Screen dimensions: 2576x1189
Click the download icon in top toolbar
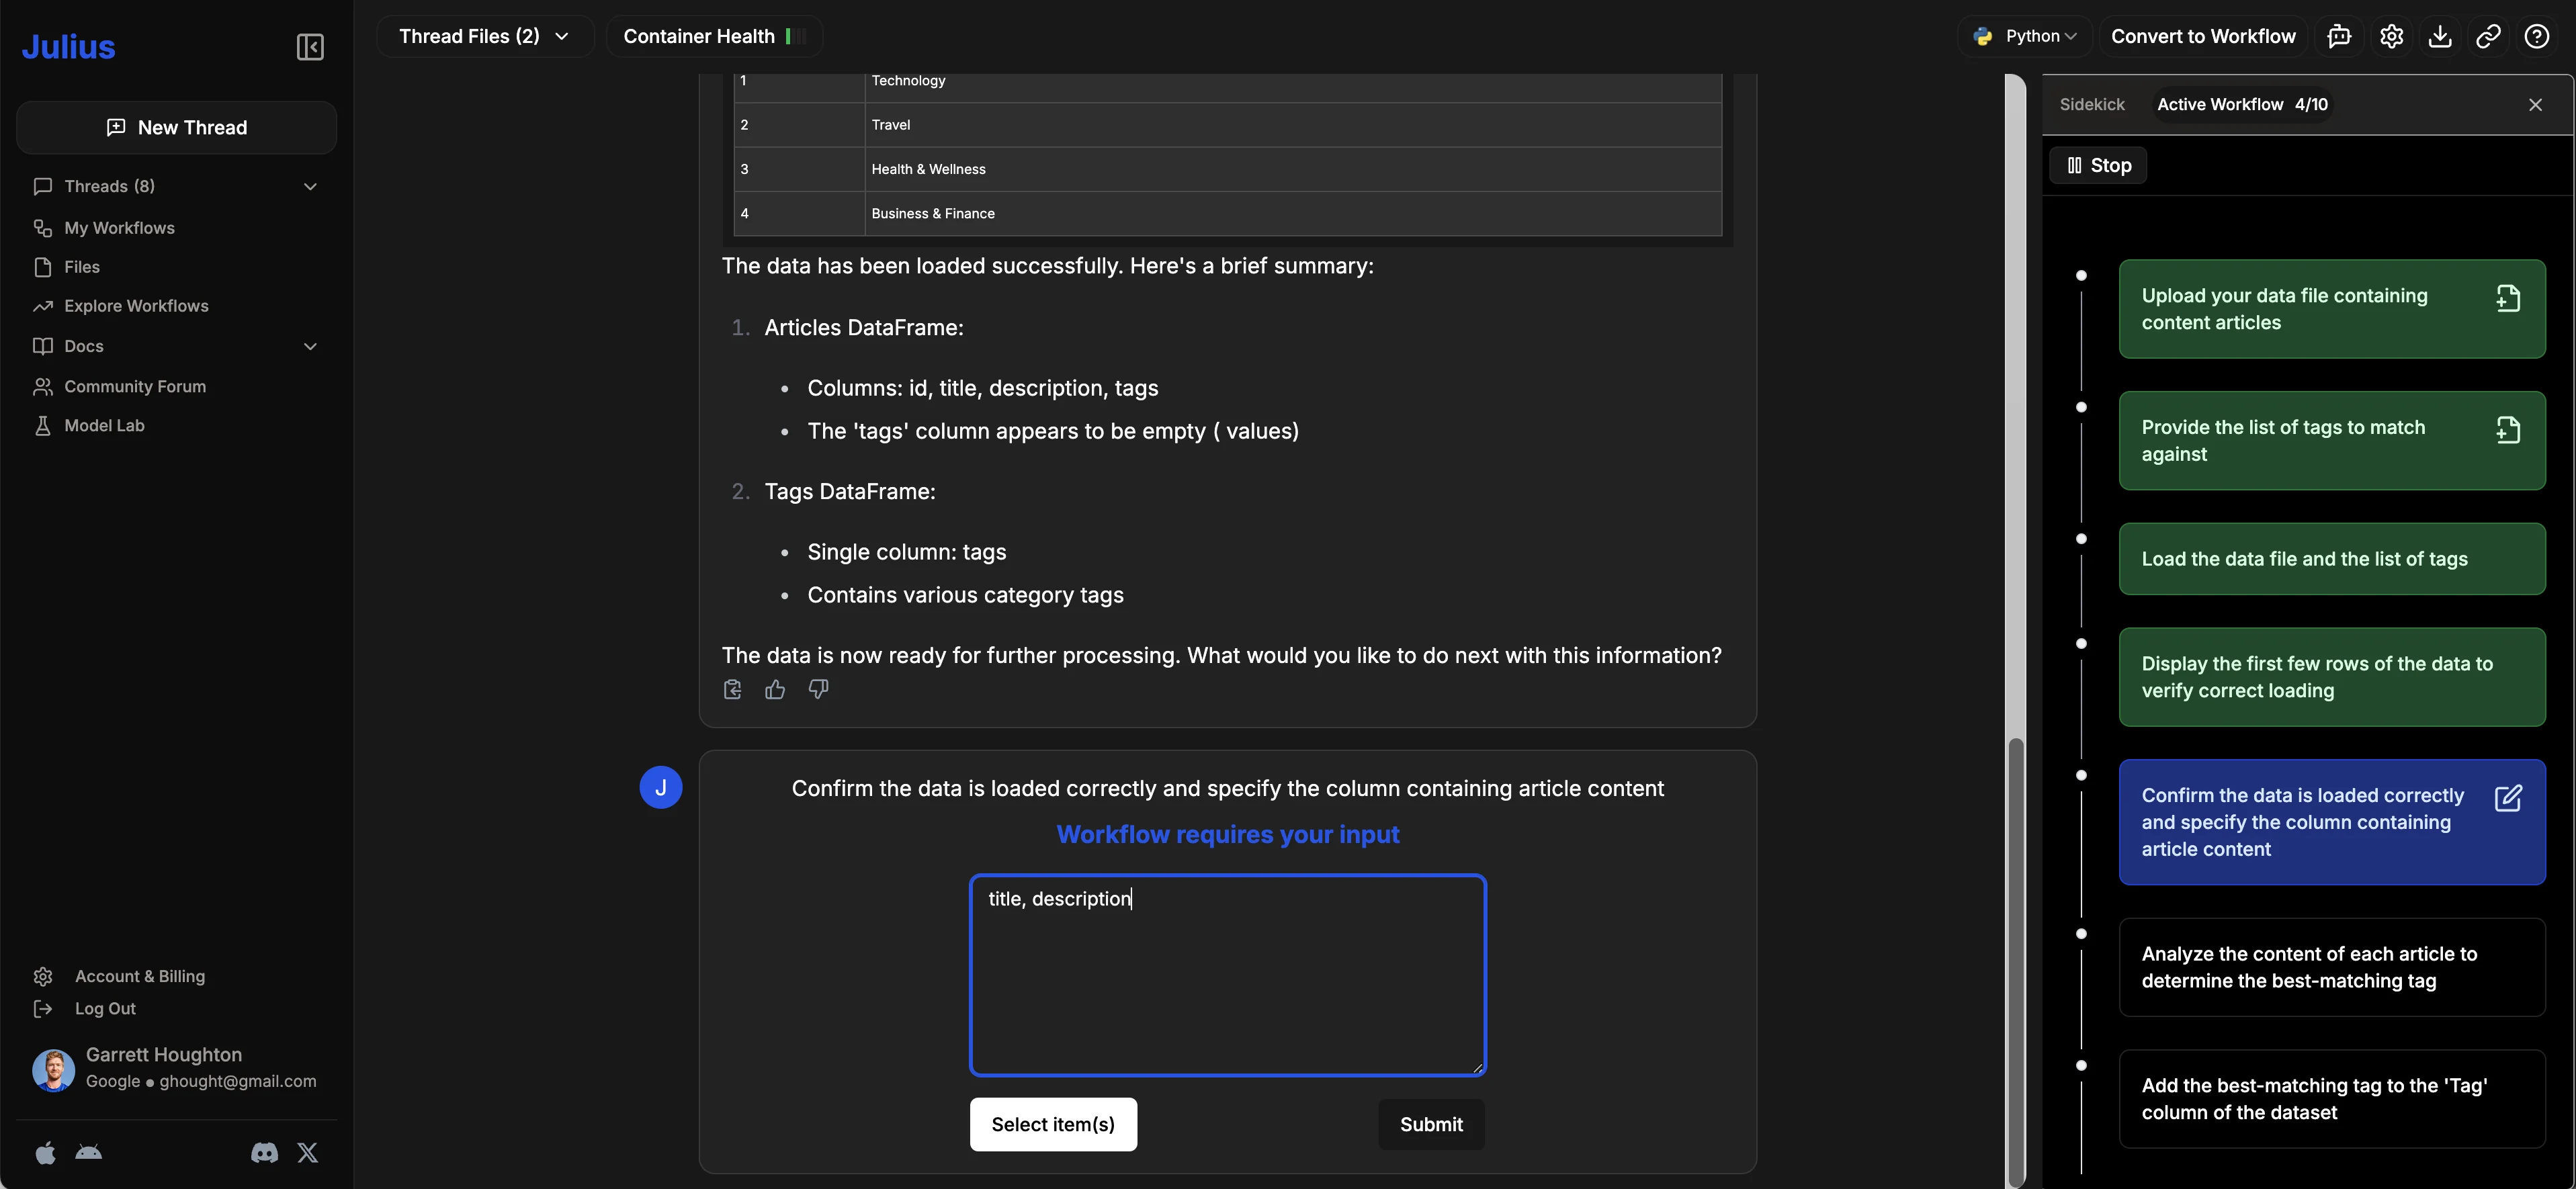pos(2440,37)
